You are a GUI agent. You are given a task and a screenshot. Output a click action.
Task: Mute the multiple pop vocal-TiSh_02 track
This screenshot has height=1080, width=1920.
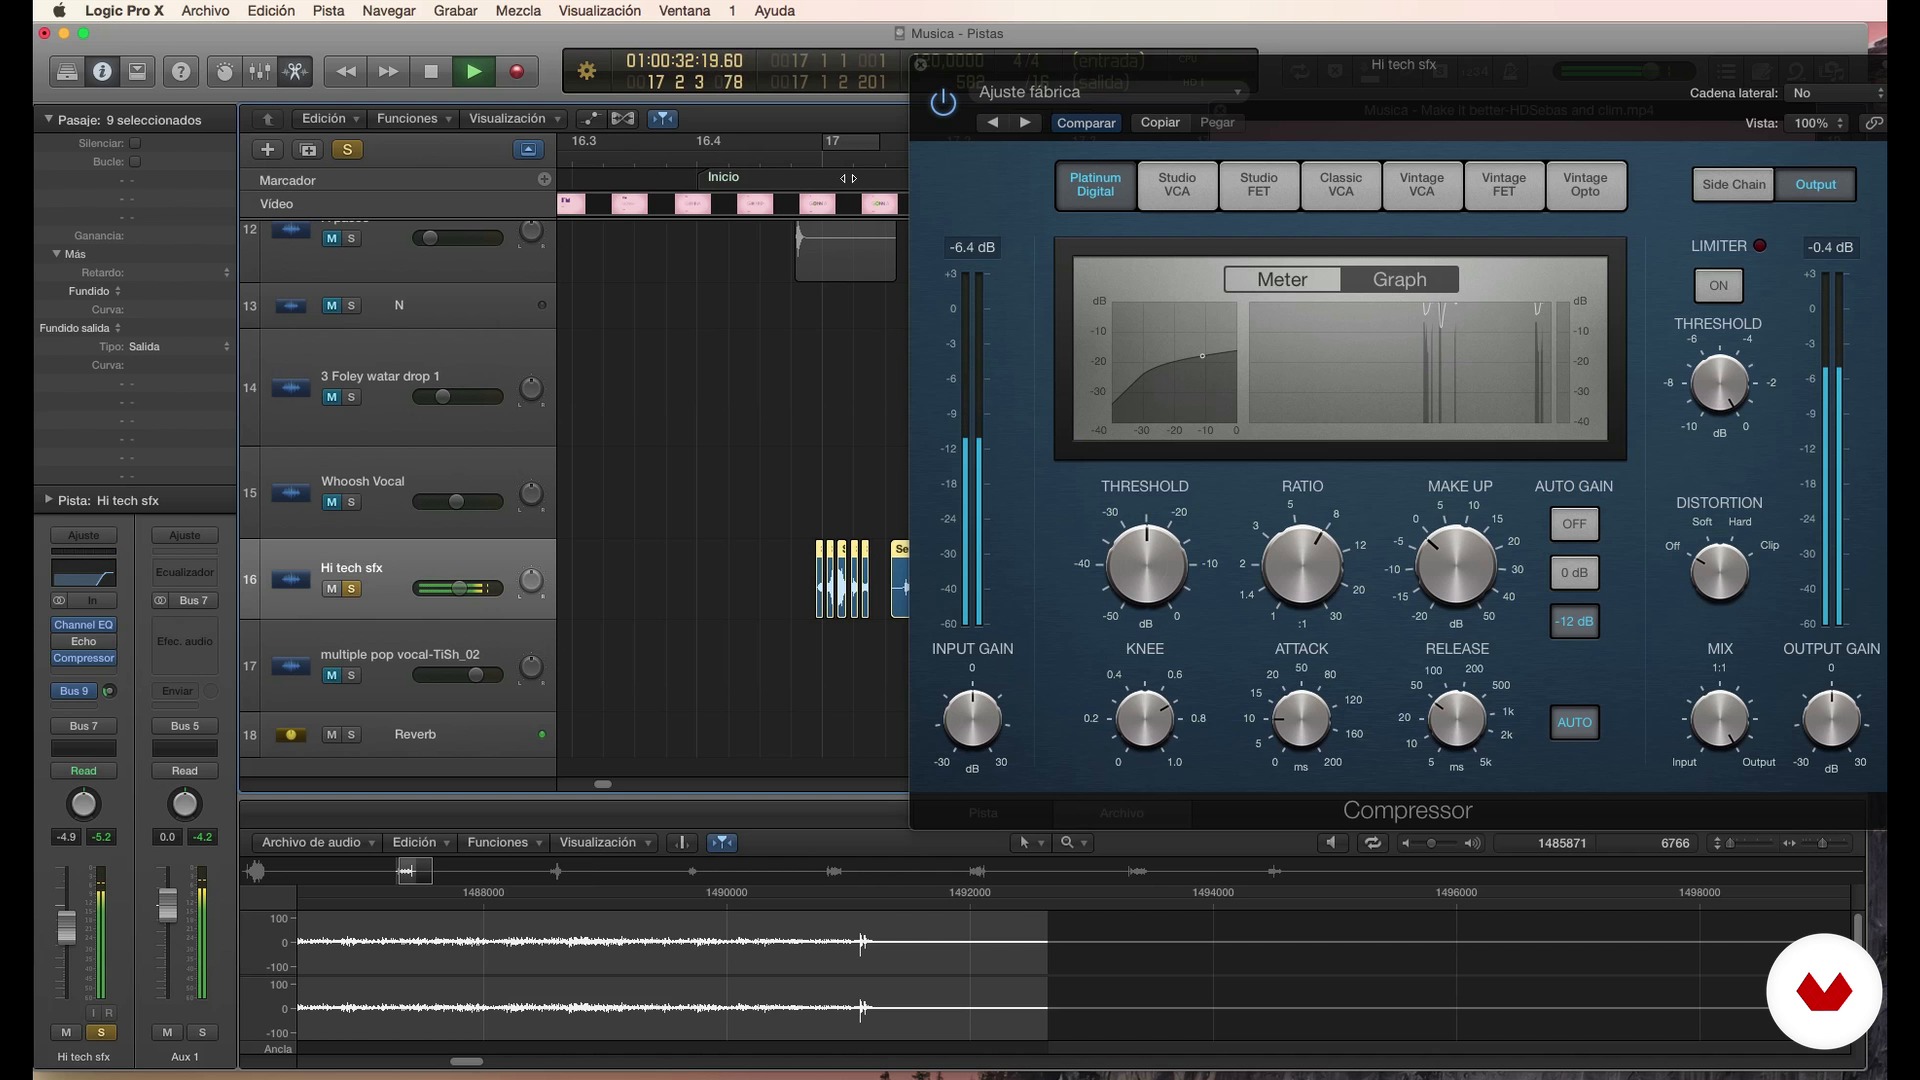tap(331, 676)
